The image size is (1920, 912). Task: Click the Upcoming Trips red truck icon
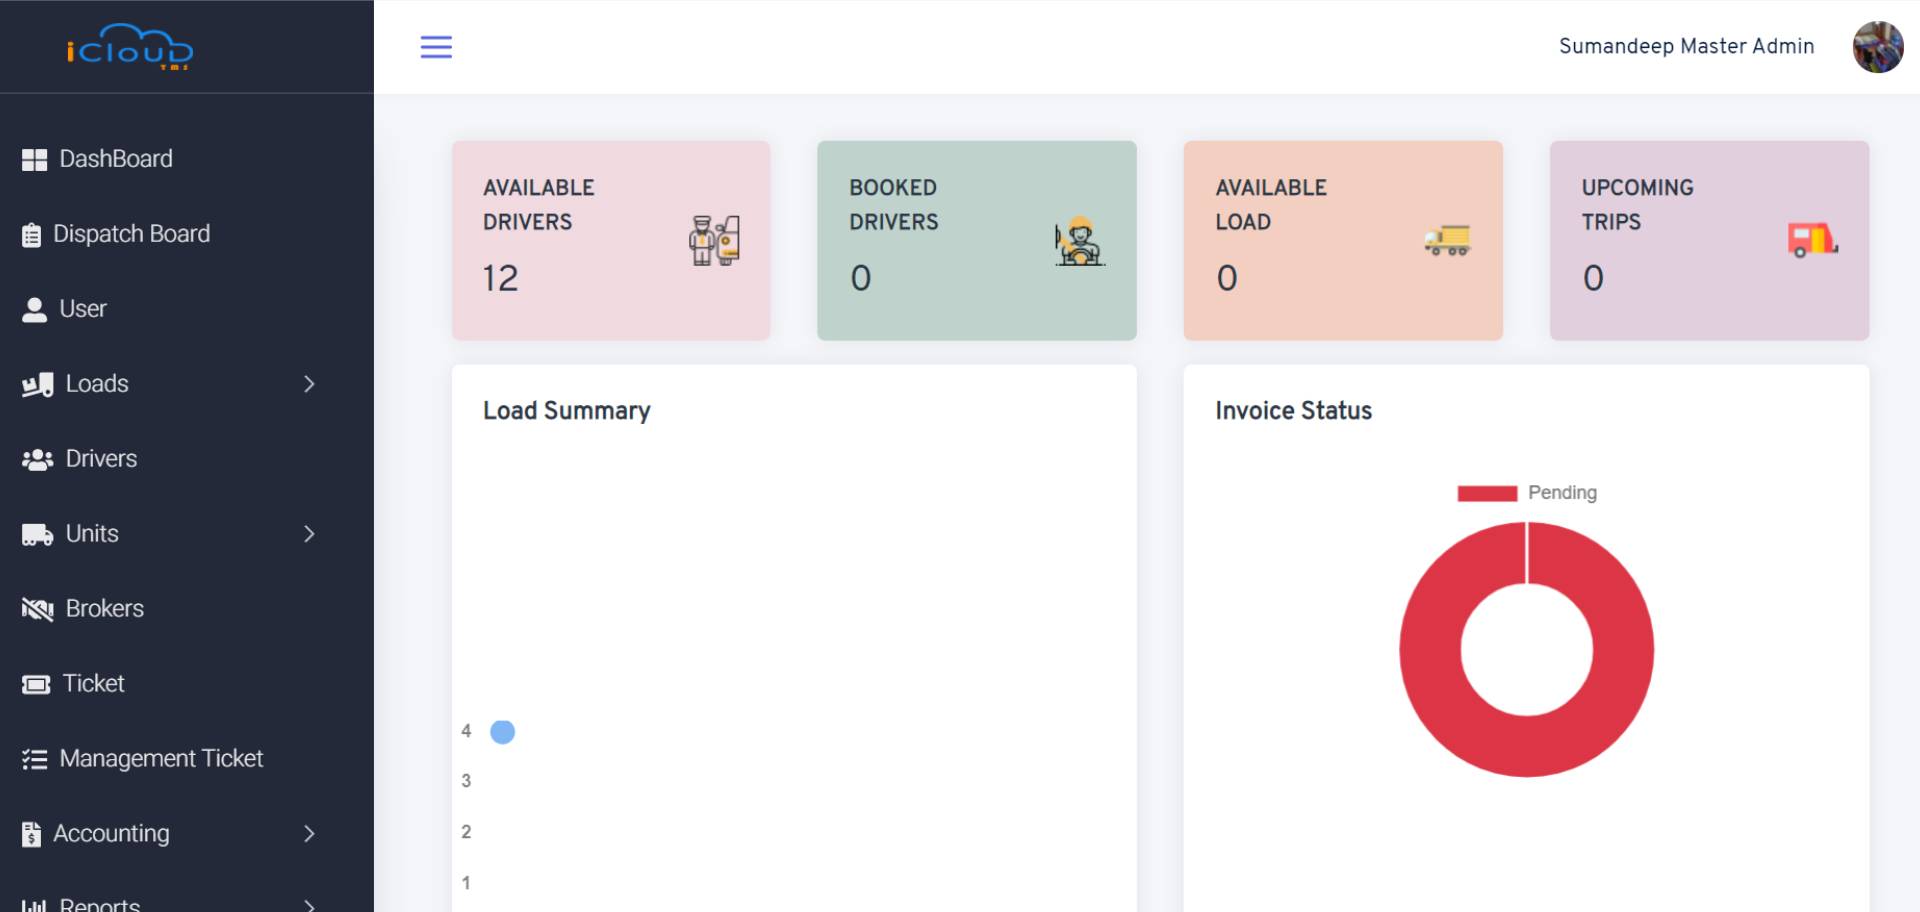(1813, 240)
